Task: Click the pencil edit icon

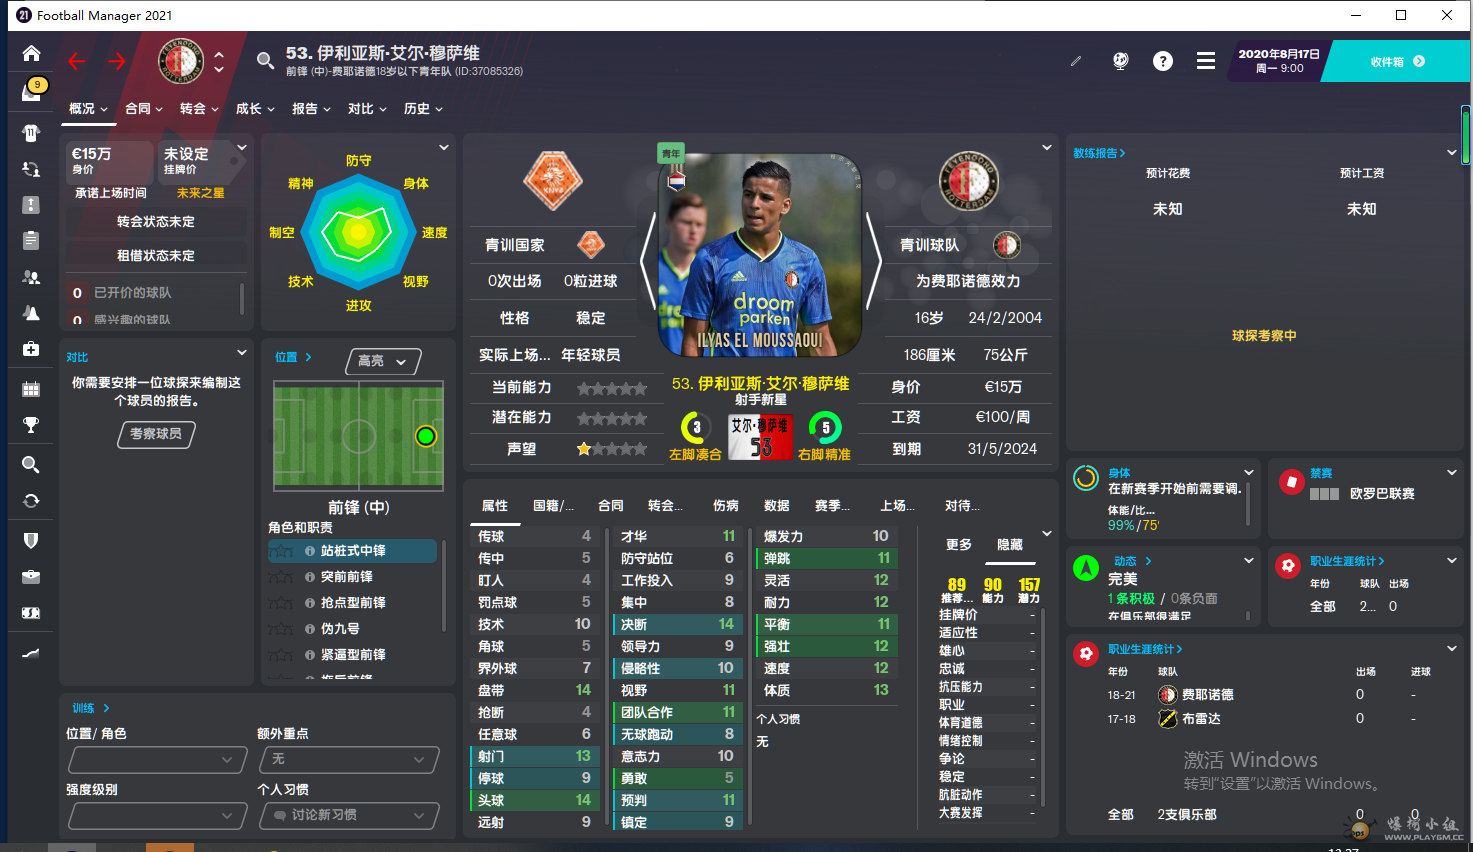Action: [1076, 61]
